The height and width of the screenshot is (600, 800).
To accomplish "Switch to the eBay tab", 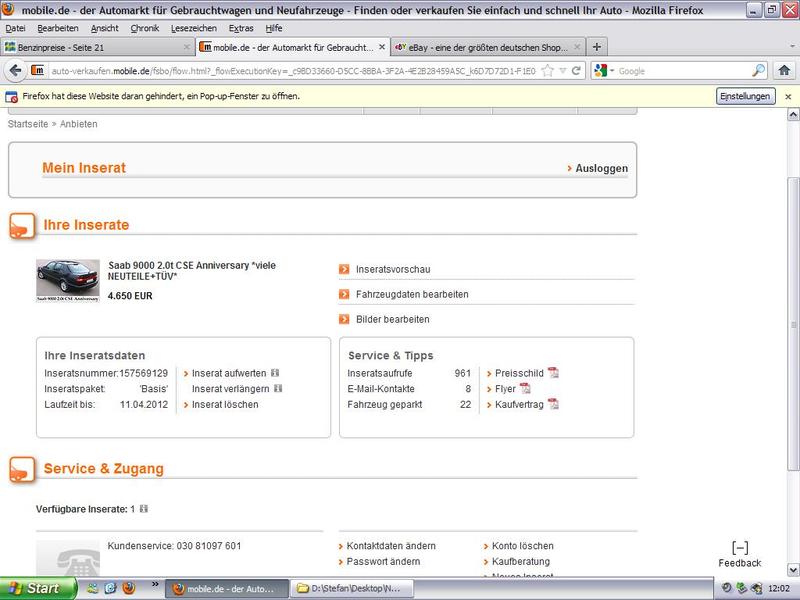I will (488, 47).
